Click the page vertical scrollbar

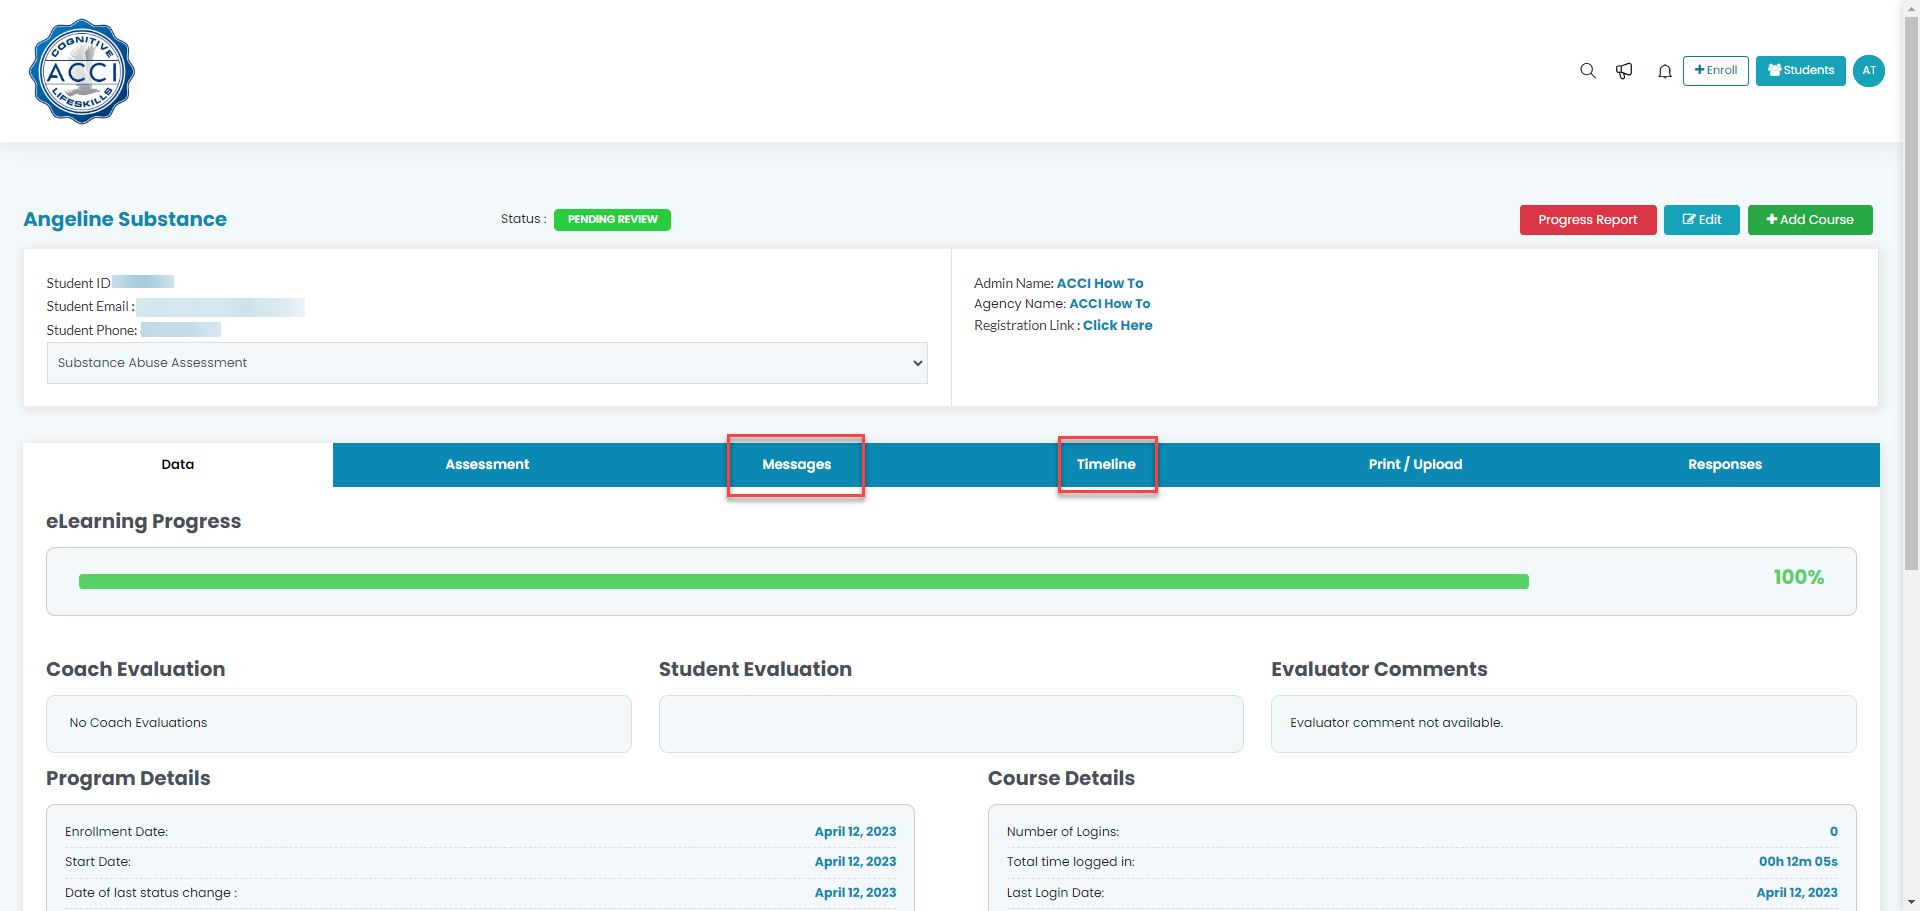[1911, 300]
